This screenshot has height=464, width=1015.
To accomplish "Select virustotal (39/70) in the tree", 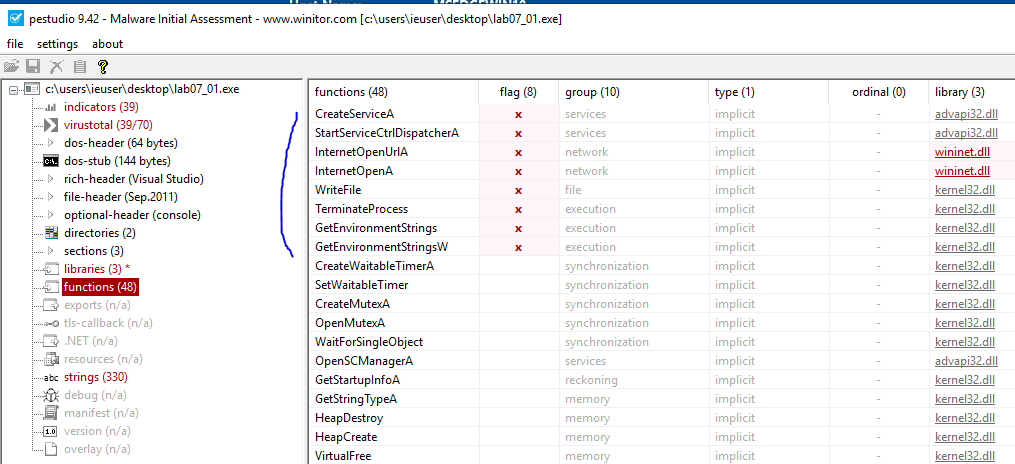I will 108,125.
